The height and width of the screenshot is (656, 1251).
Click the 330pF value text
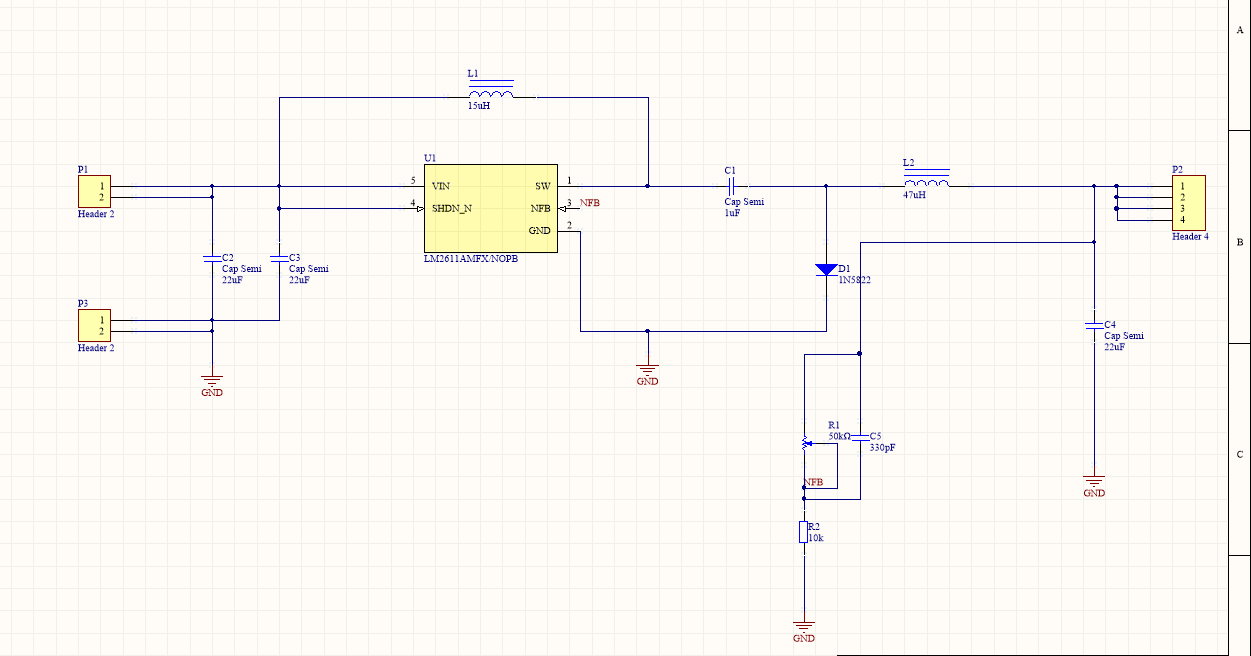coord(882,448)
